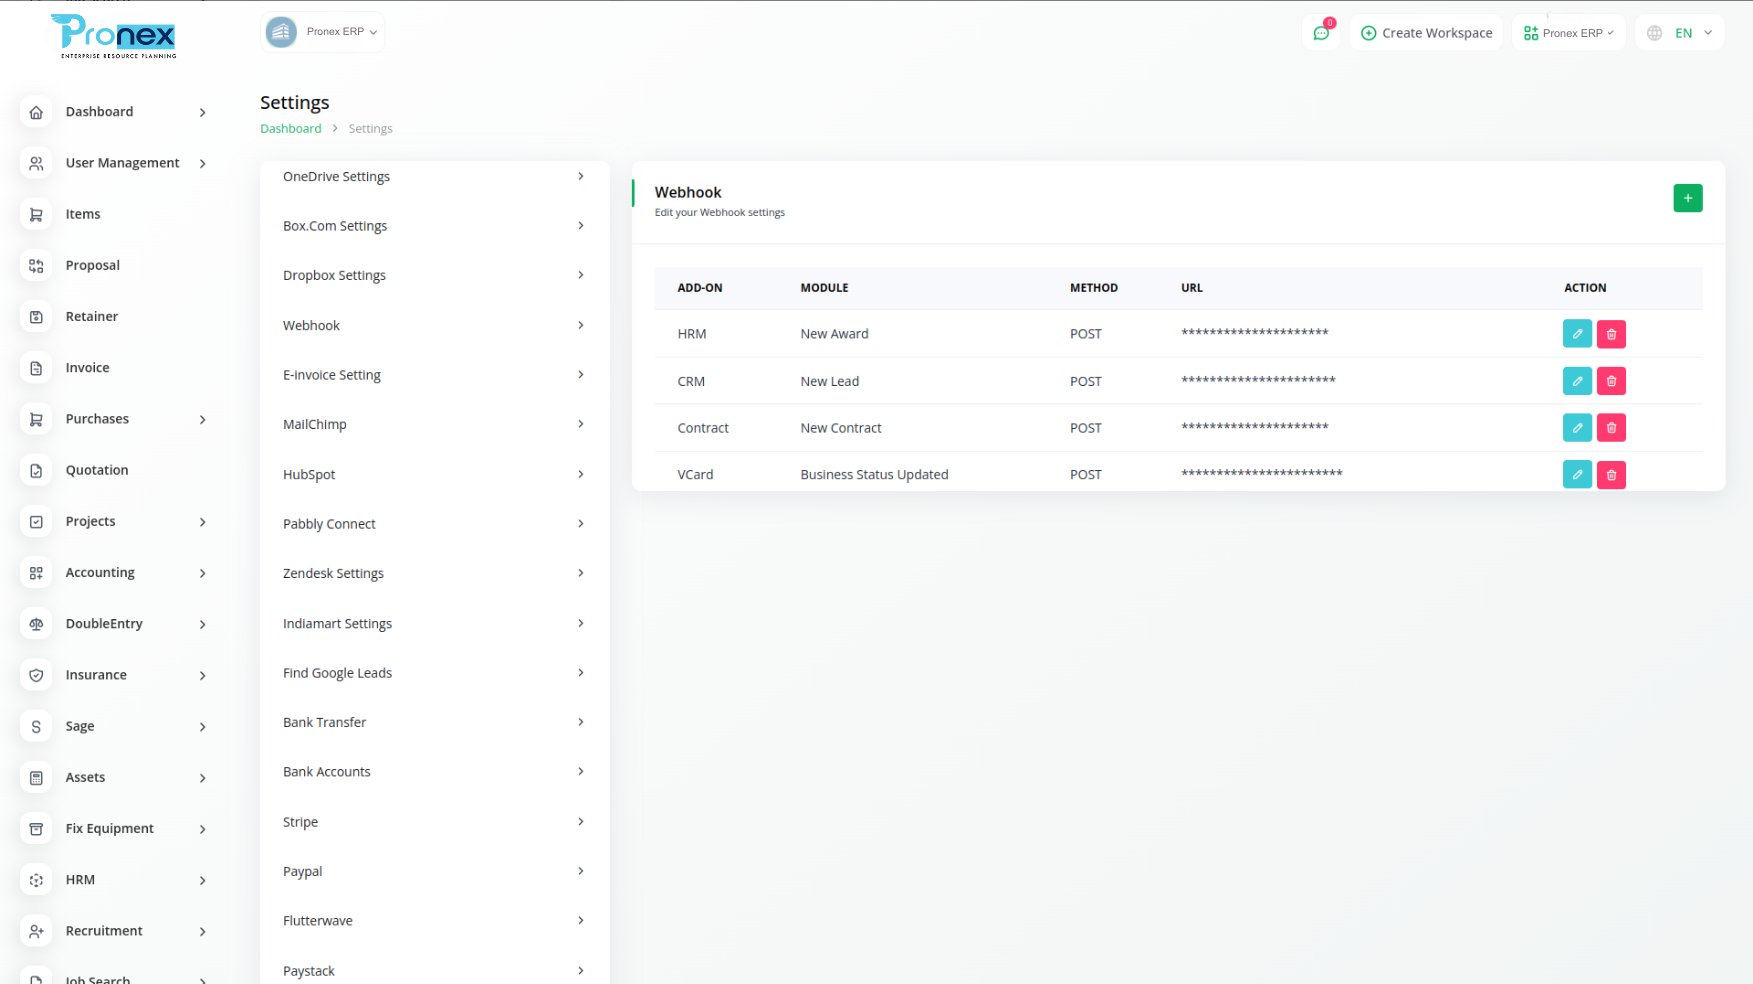
Task: Click the Pronex logo
Action: [x=114, y=37]
